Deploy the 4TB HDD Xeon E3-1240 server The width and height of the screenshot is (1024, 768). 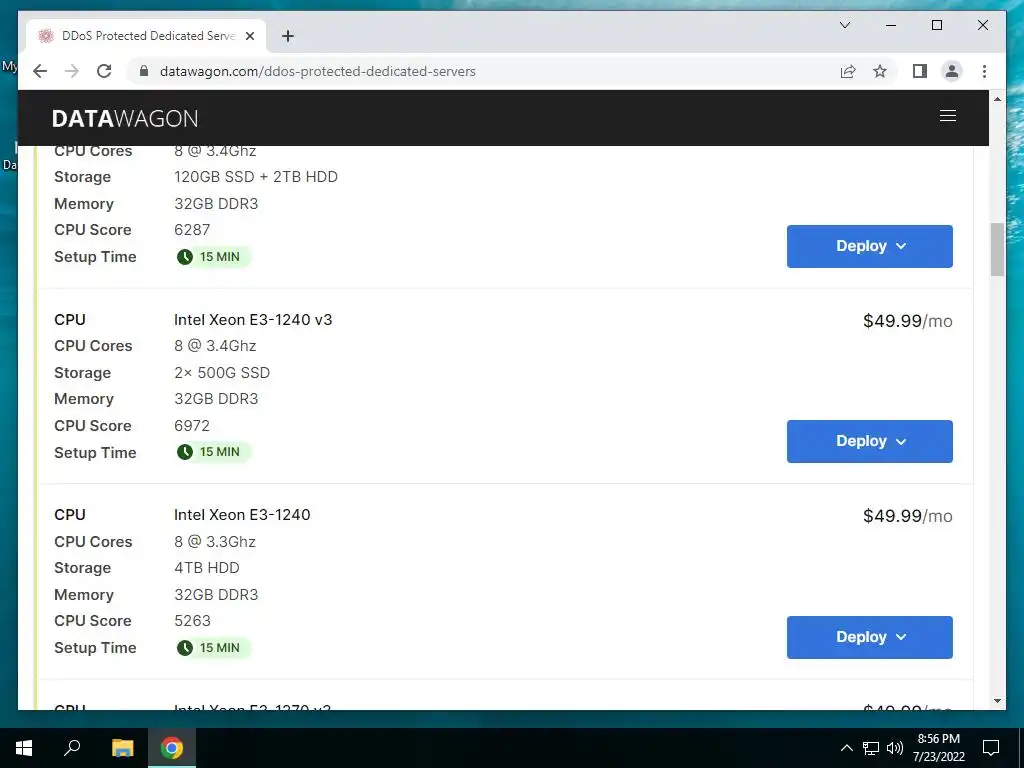(x=869, y=637)
